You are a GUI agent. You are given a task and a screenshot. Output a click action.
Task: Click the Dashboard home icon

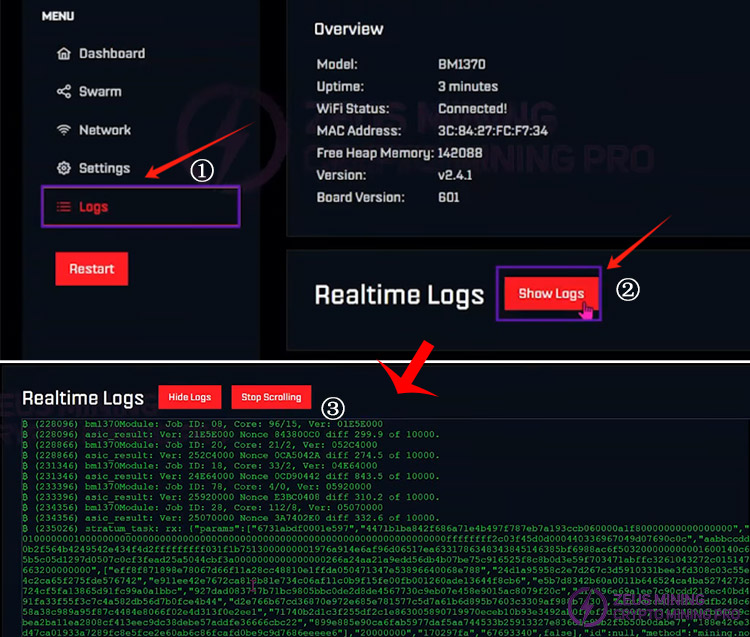[x=64, y=54]
